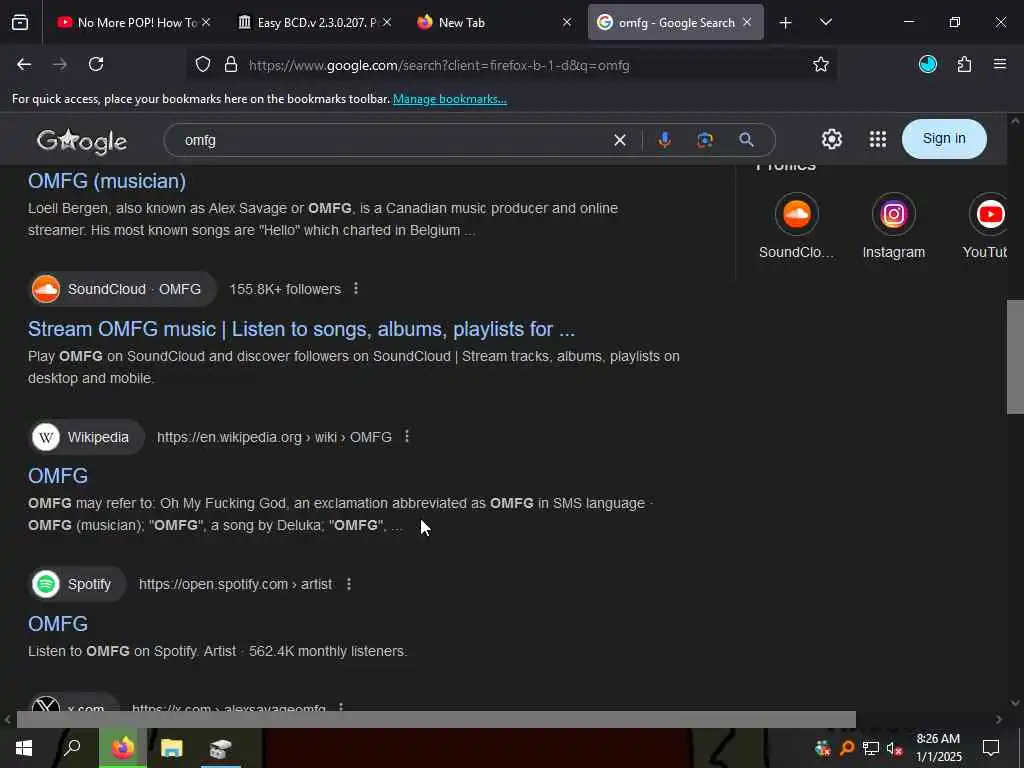This screenshot has height=768, width=1024.
Task: Open Stream OMFG music SoundCloud link
Action: pyautogui.click(x=301, y=328)
